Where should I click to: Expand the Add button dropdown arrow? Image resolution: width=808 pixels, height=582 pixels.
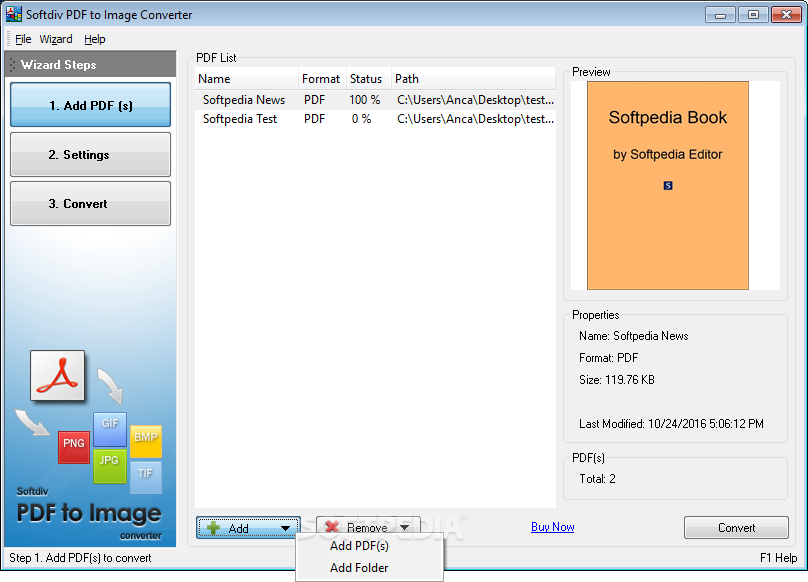click(x=285, y=528)
